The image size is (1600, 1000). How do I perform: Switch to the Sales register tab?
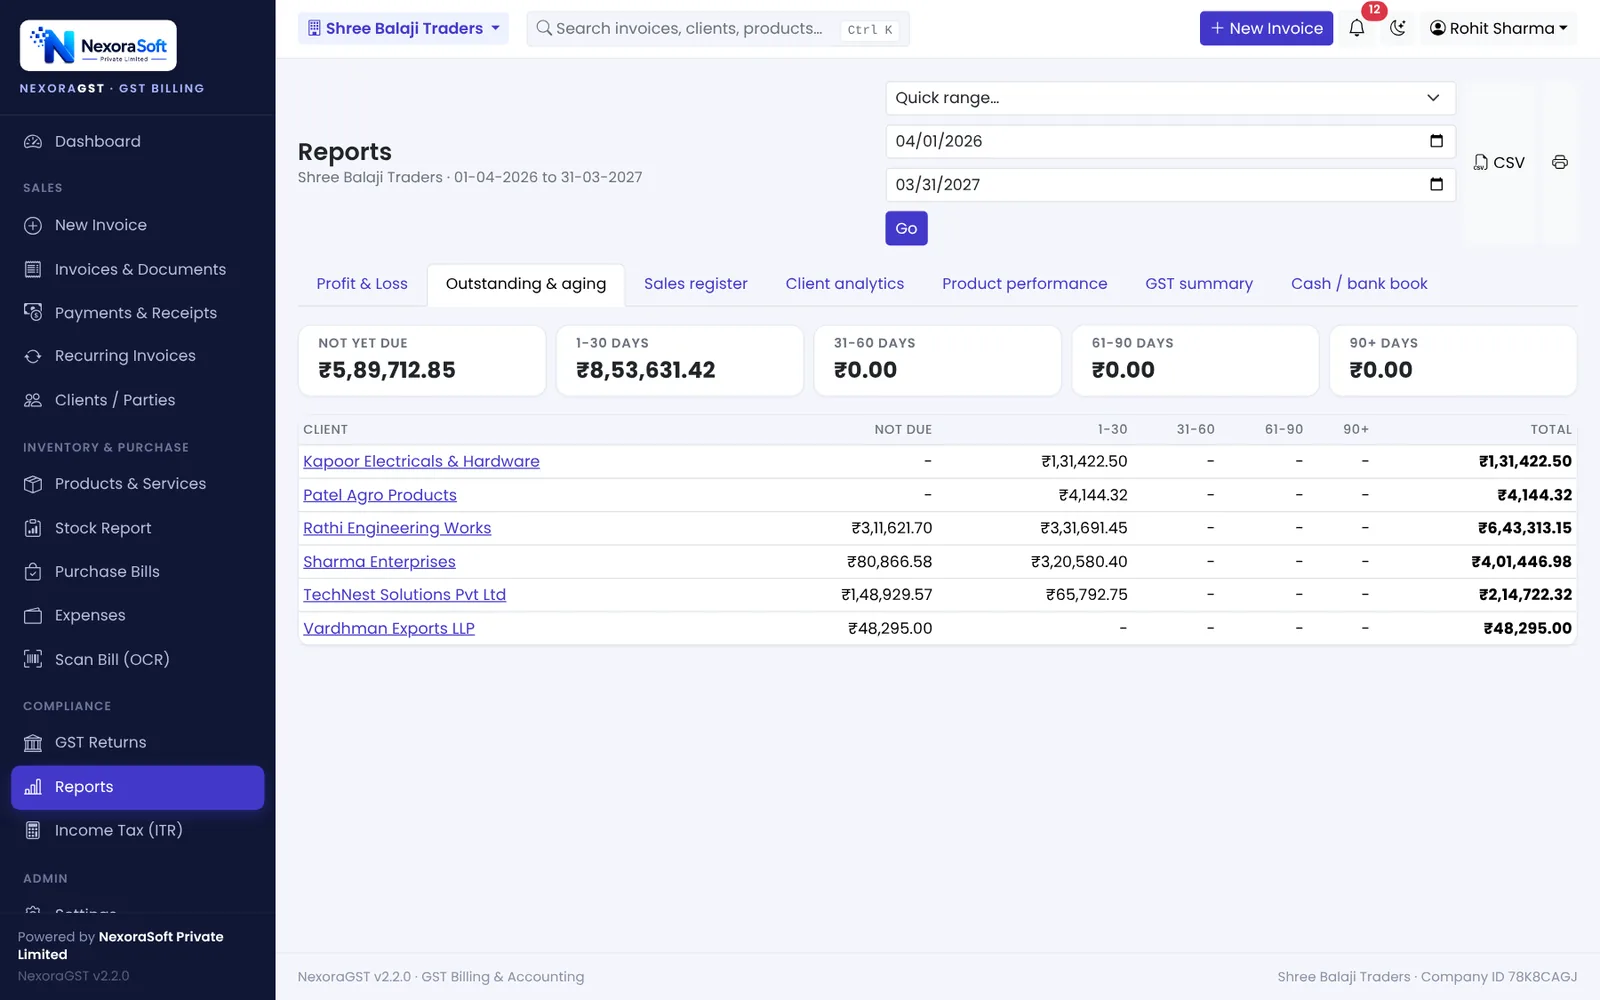pos(696,284)
